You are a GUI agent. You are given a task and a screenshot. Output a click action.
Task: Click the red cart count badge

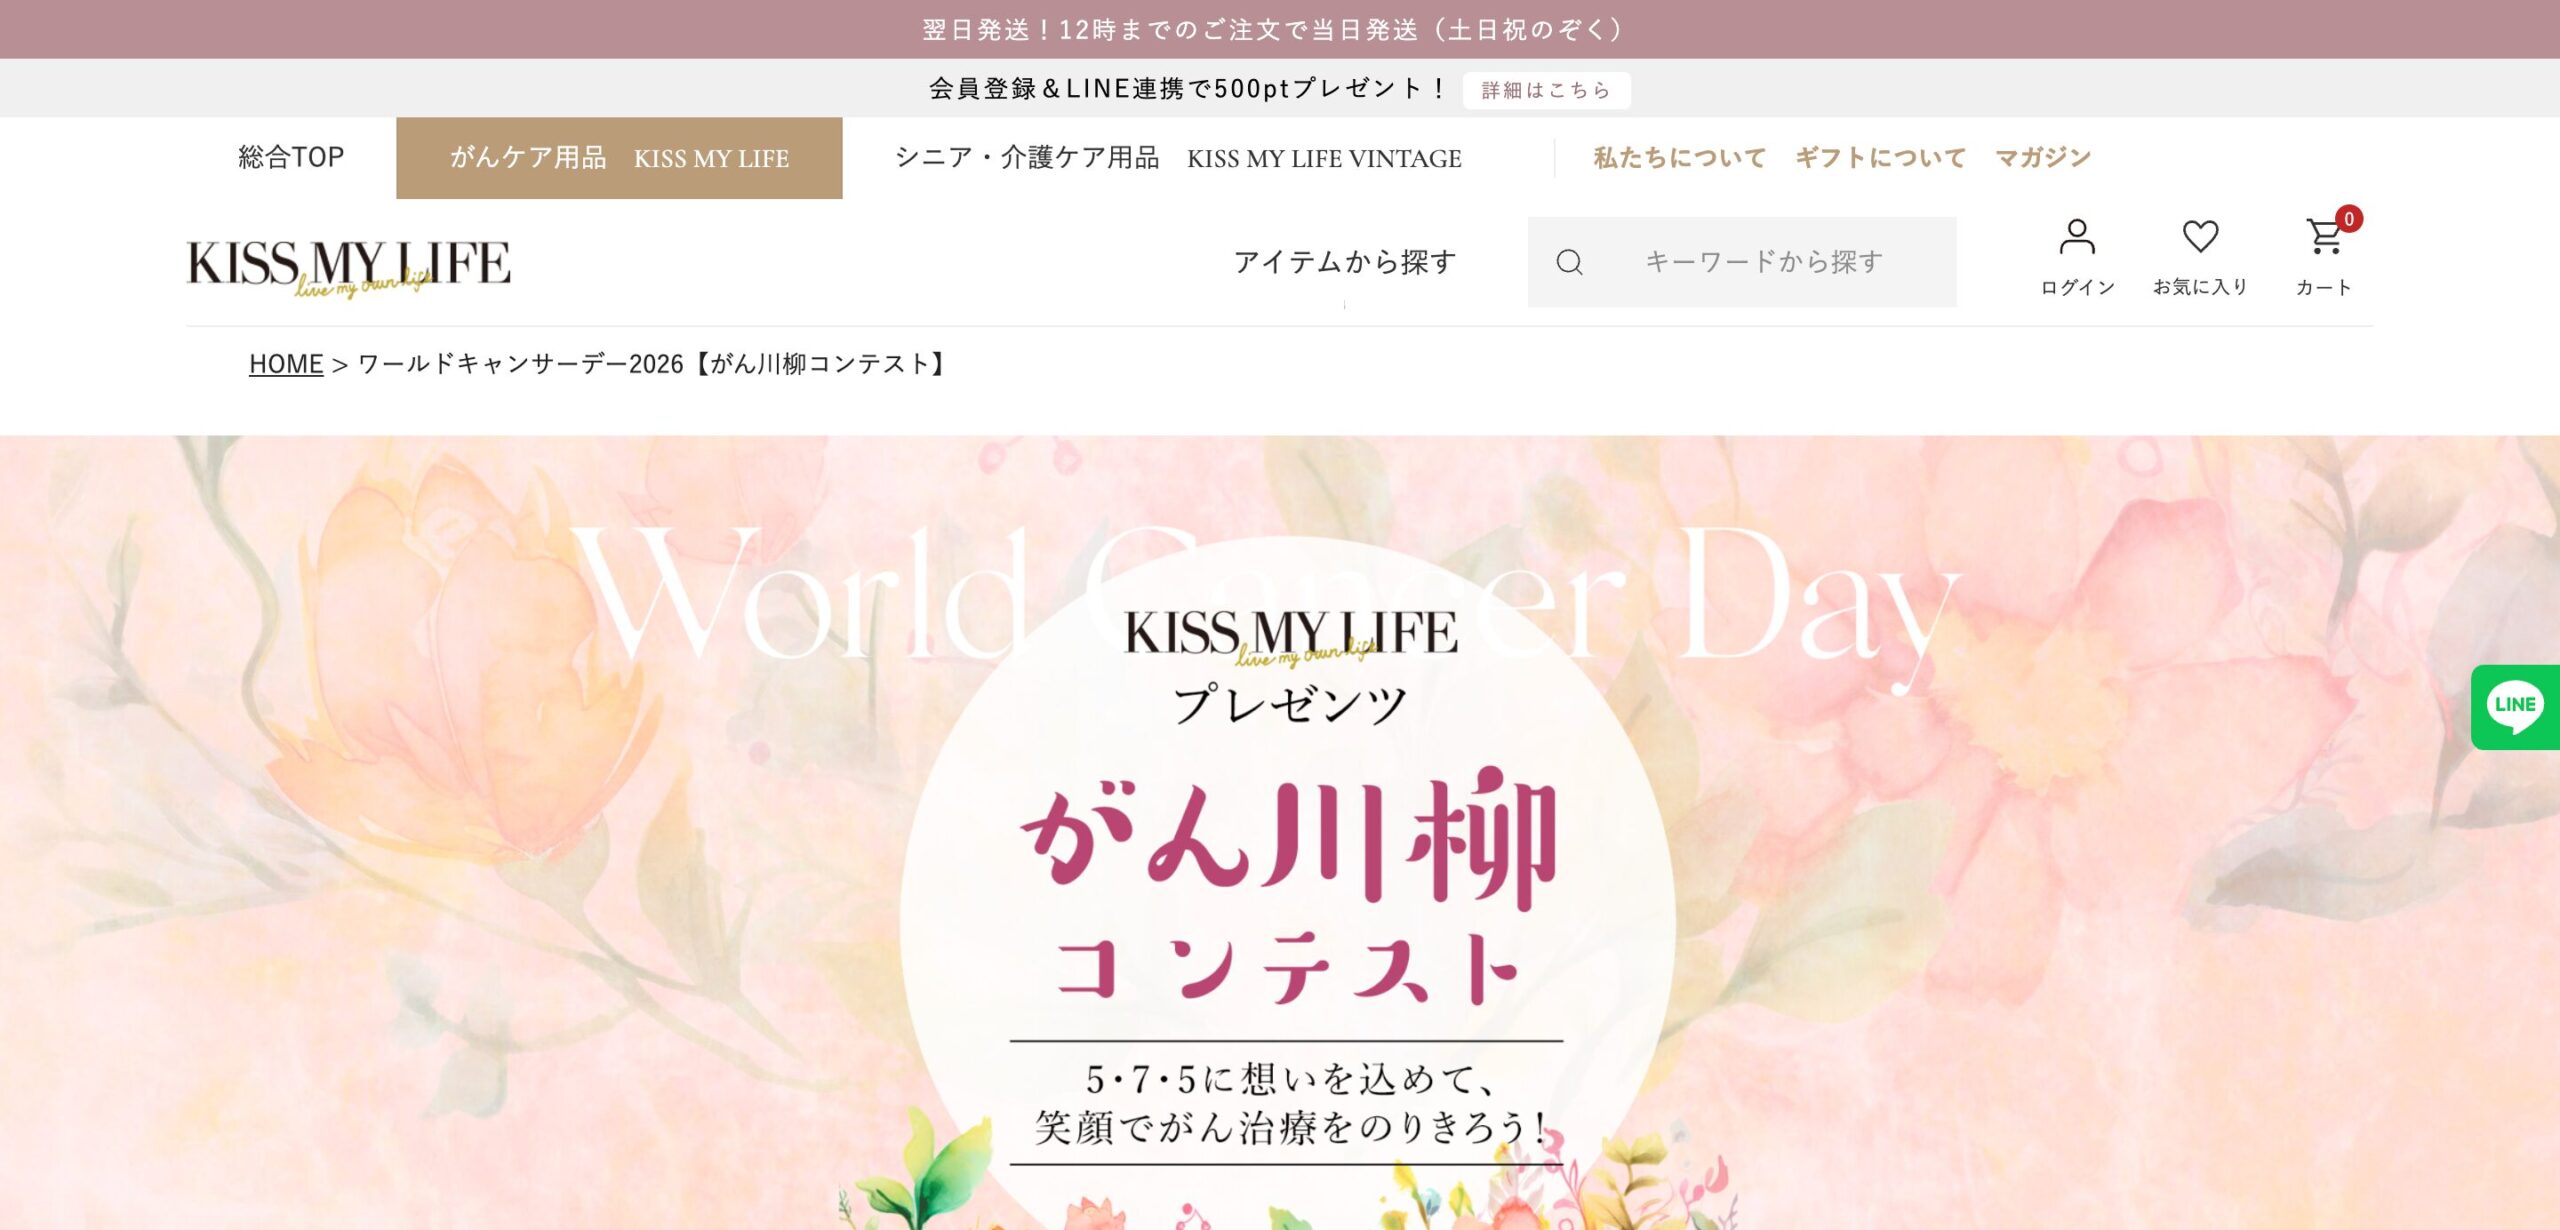coord(2349,219)
